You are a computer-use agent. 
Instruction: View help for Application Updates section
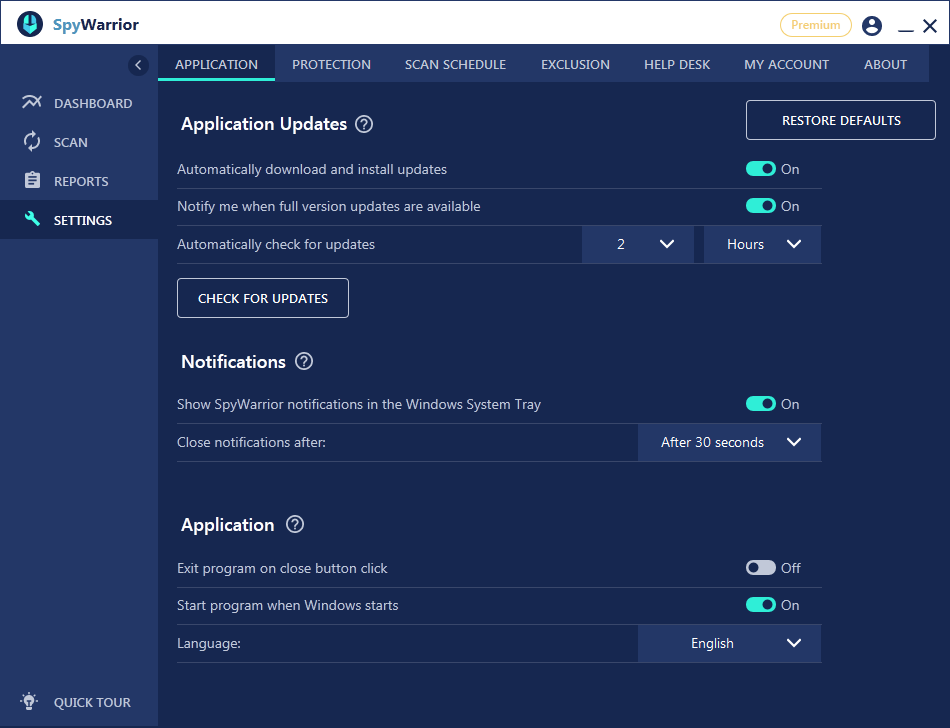point(364,124)
